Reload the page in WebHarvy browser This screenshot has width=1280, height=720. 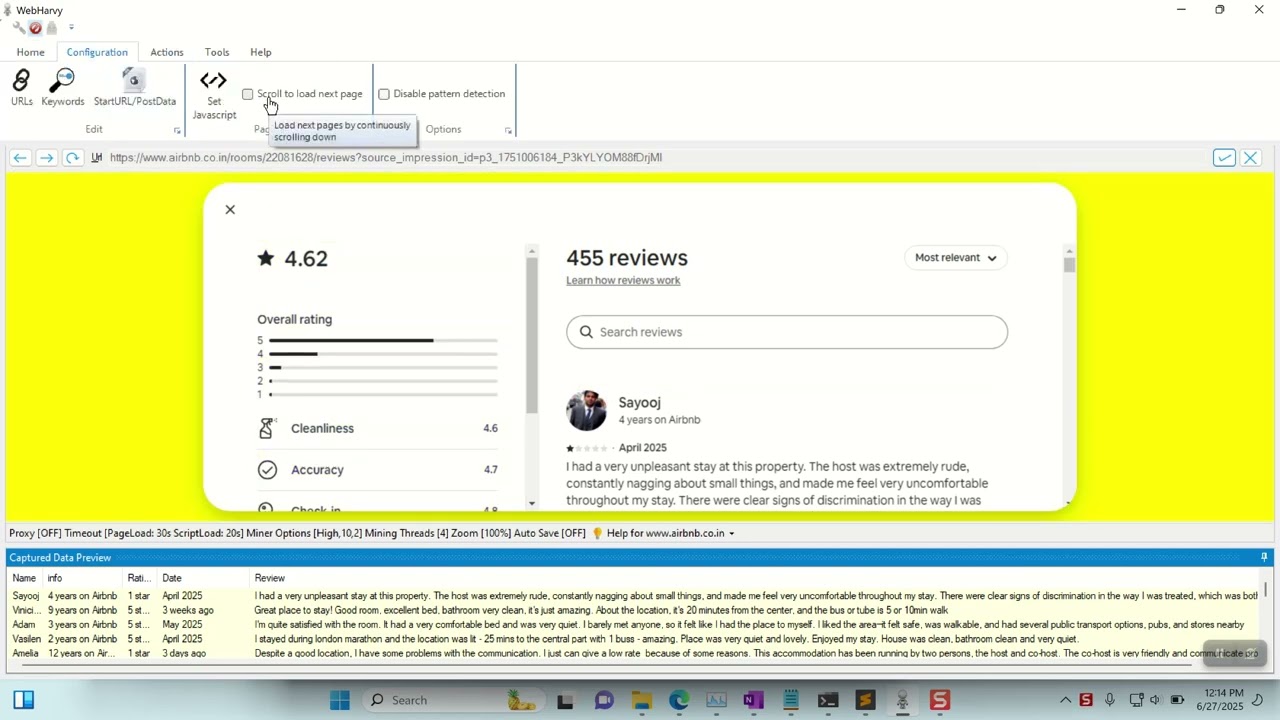coord(72,158)
